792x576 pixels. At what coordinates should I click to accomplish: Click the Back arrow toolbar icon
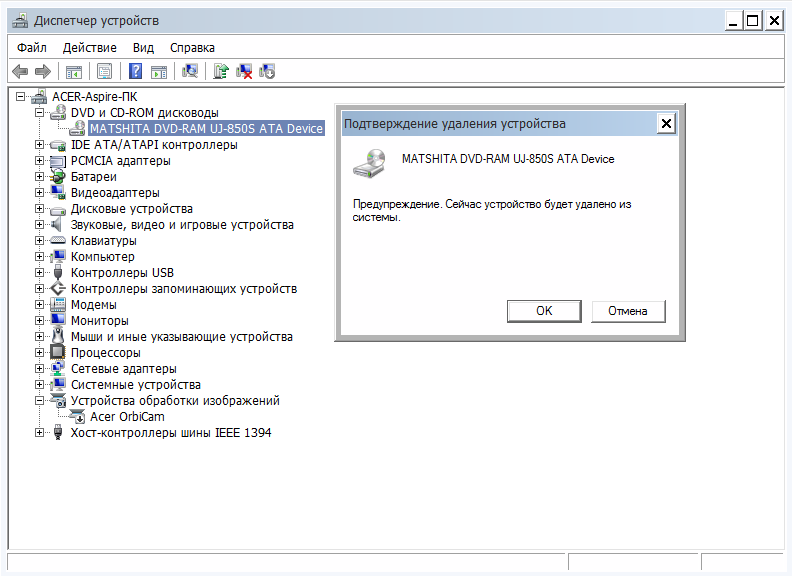(x=20, y=71)
